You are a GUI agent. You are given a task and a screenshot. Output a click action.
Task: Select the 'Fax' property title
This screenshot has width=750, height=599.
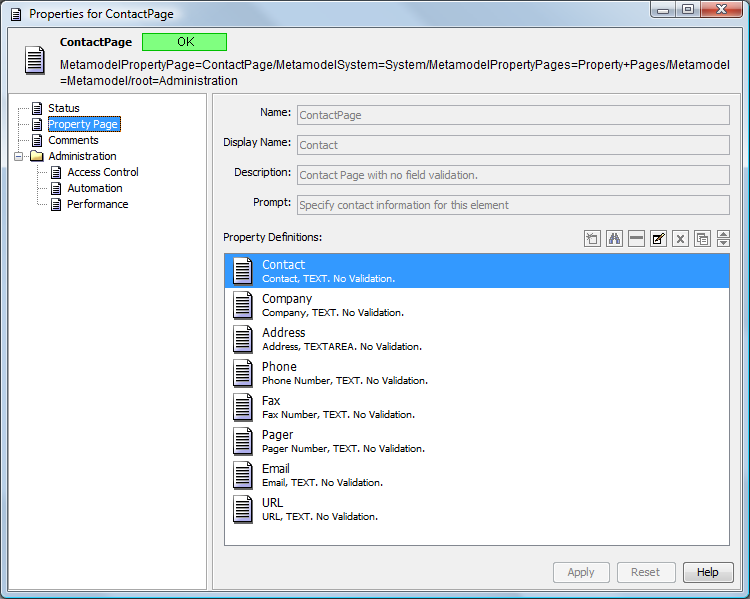click(271, 400)
